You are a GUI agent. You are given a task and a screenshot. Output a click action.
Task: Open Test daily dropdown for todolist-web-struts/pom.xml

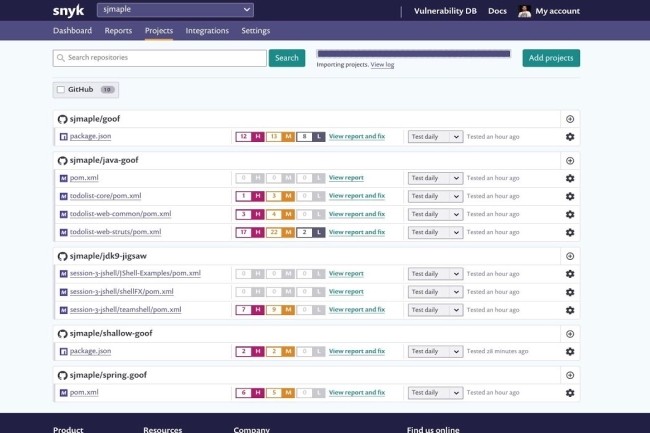click(435, 232)
